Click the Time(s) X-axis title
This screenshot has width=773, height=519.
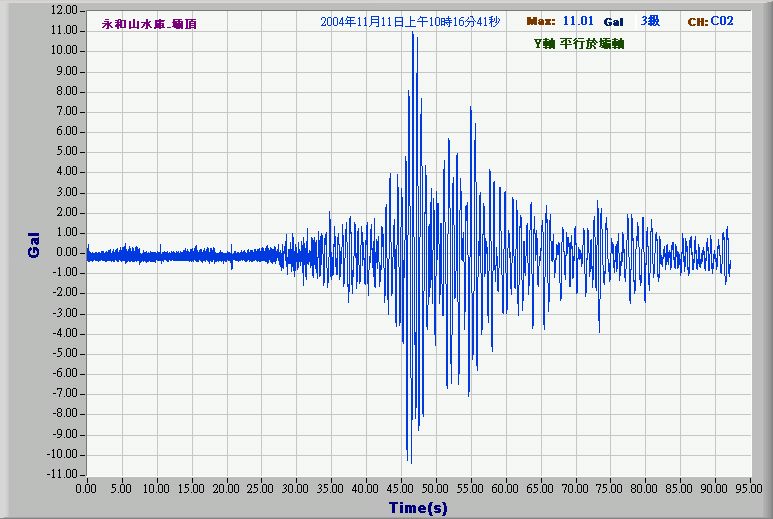pyautogui.click(x=418, y=509)
